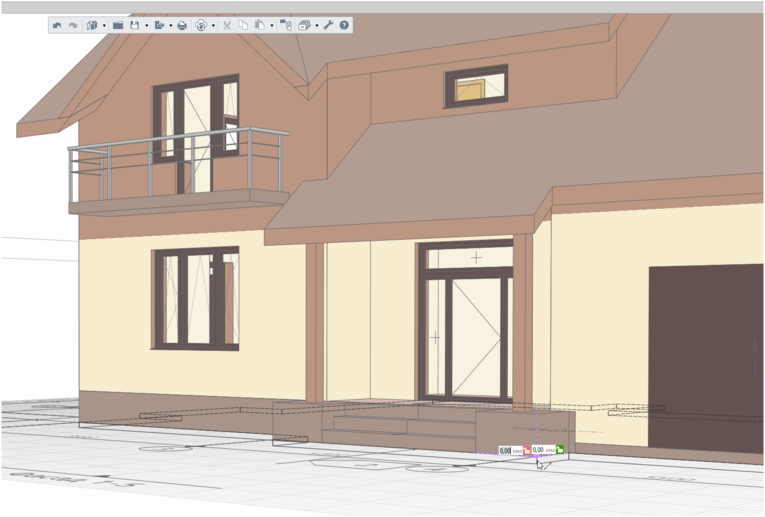Open settings with the wrench icon
This screenshot has height=517, width=765.
click(328, 25)
